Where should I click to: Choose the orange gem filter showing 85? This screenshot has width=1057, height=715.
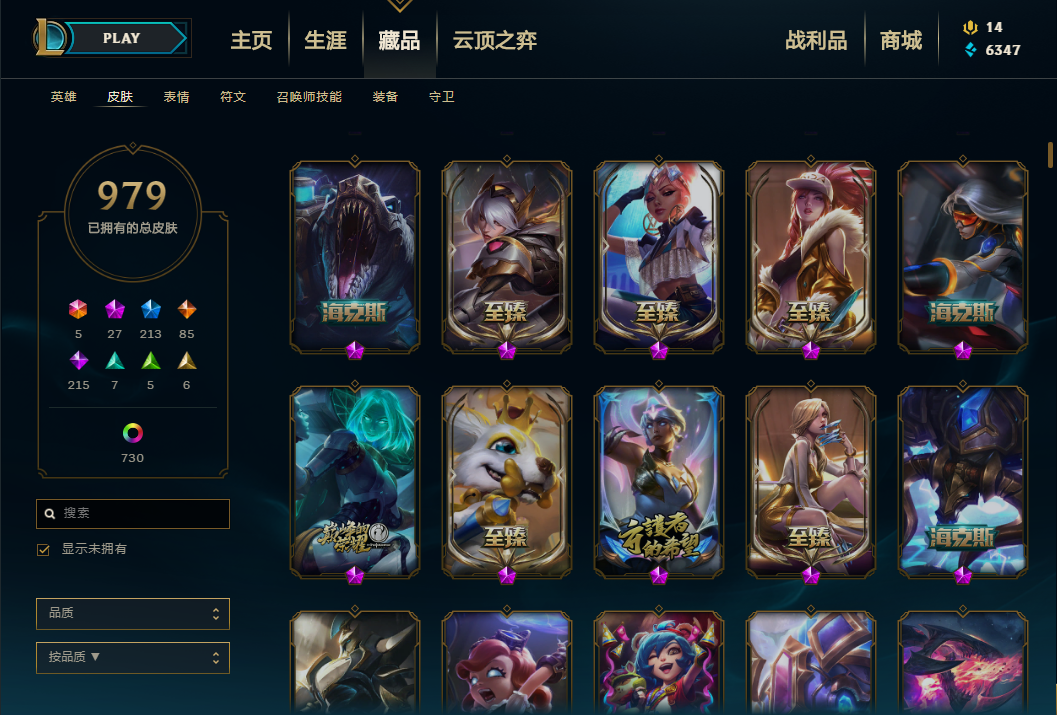point(187,309)
